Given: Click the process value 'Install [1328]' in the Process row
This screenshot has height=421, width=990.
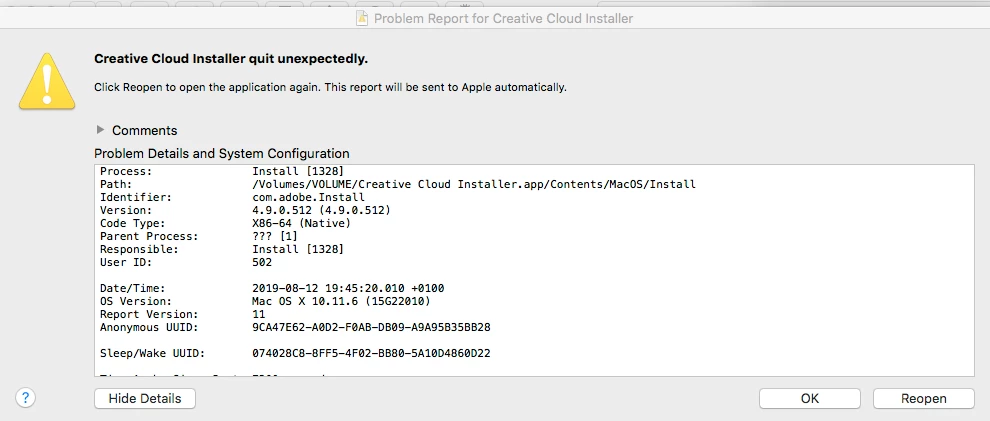Looking at the screenshot, I should pos(298,171).
